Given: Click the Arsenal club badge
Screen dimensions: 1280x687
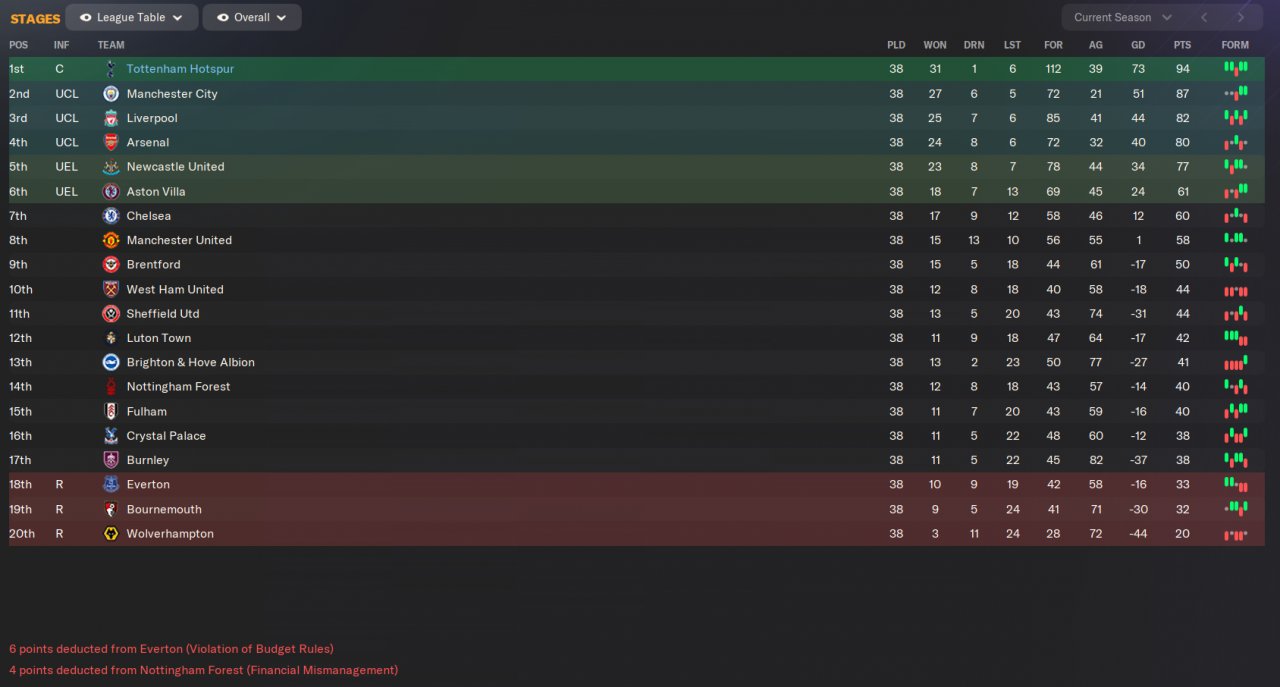Looking at the screenshot, I should click(111, 143).
